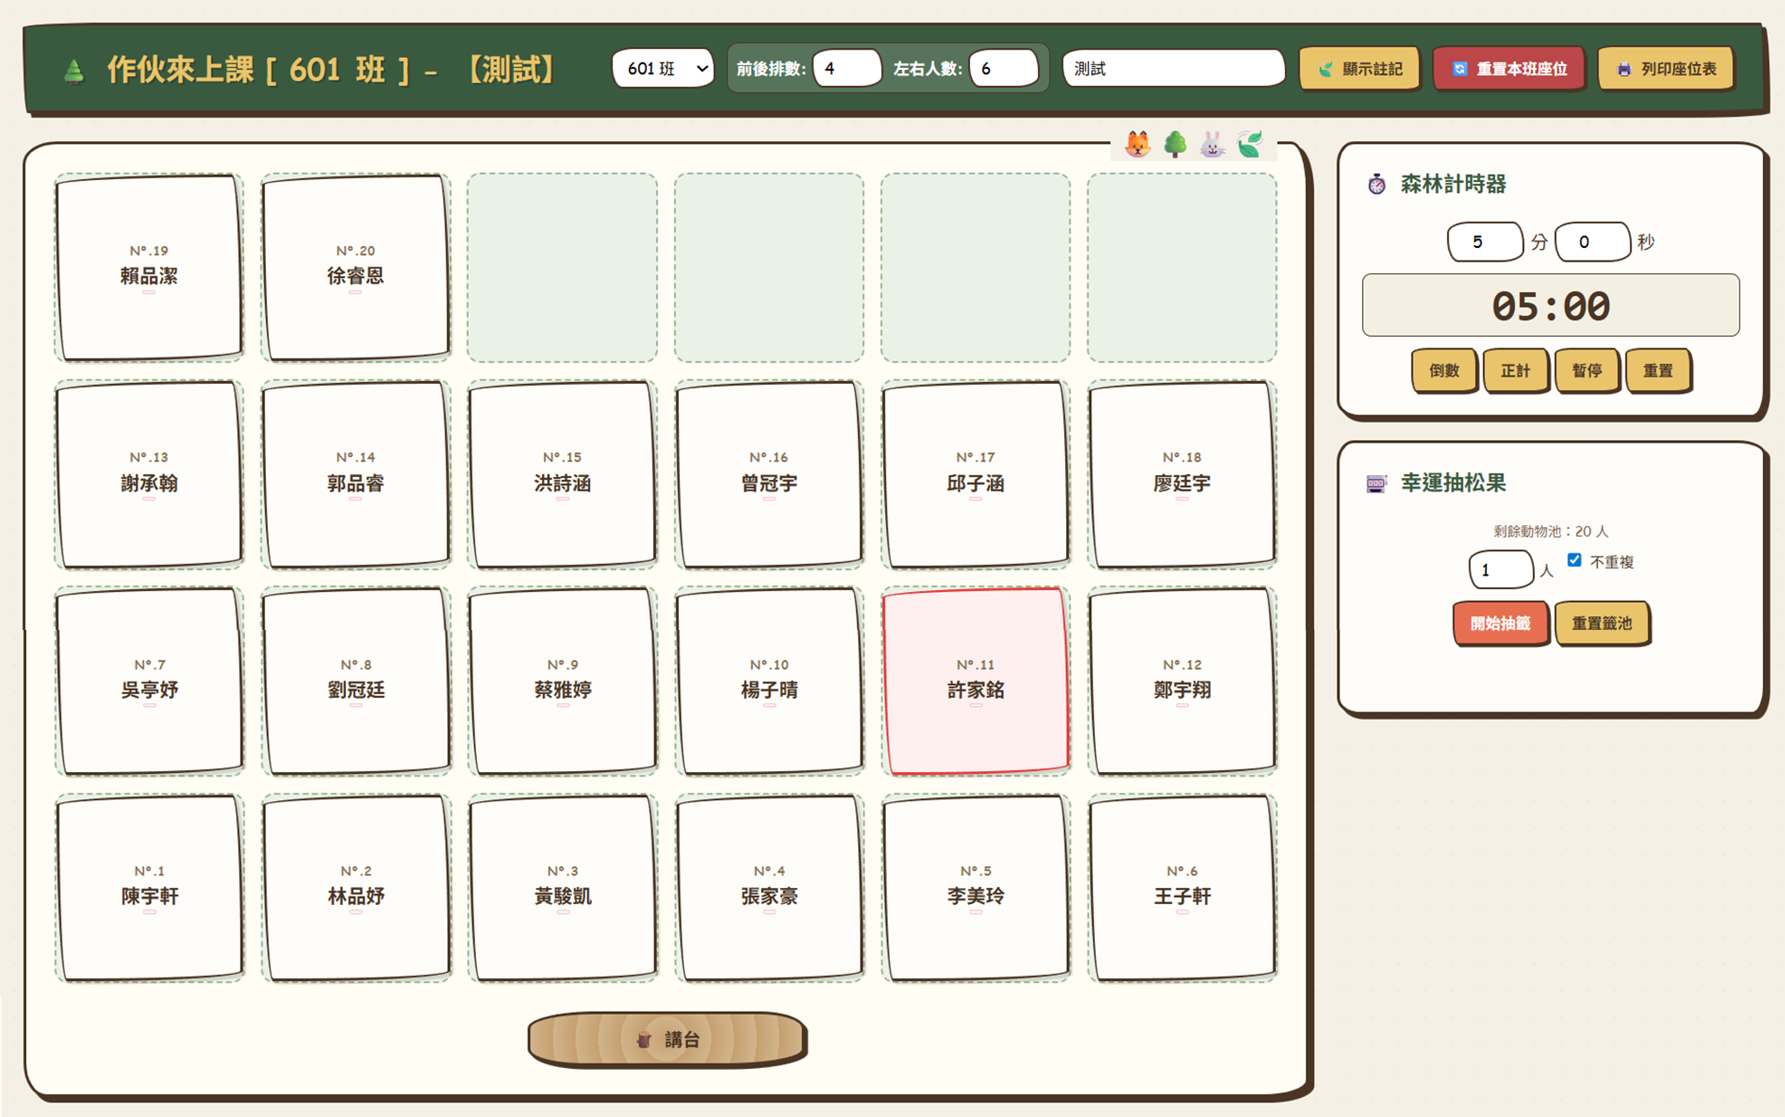Select seat No.9 蔡雅婷

562,681
